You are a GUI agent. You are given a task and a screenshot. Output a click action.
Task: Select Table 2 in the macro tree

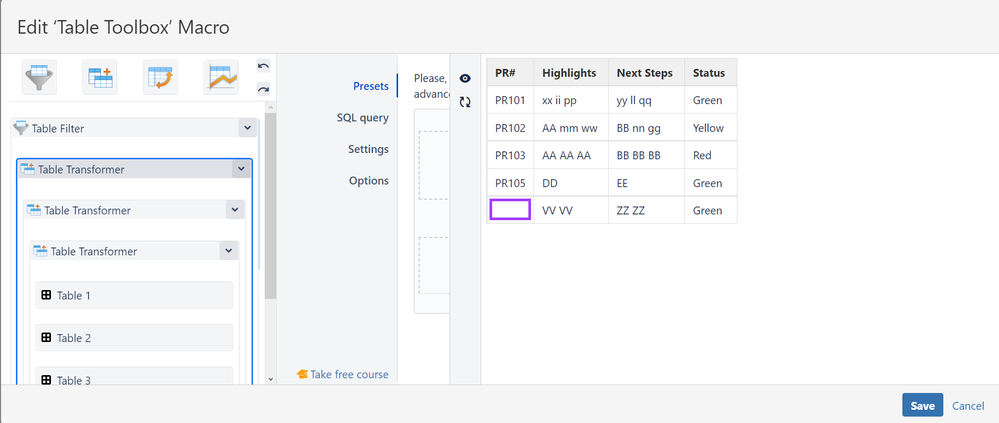(134, 338)
